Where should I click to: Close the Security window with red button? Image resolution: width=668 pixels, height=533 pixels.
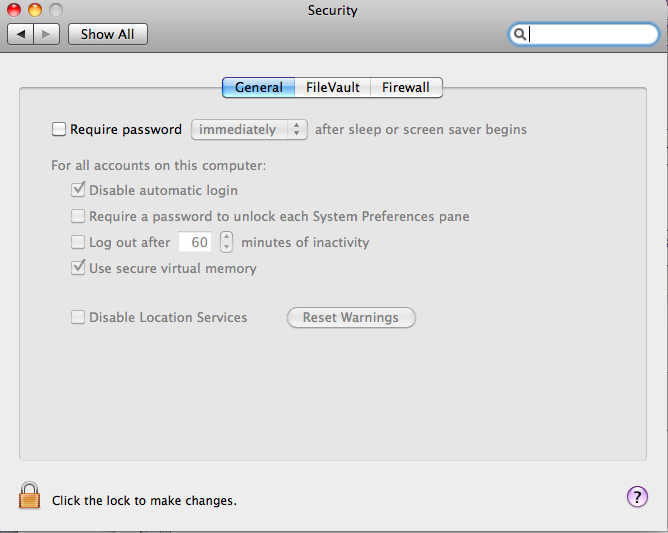coord(14,10)
